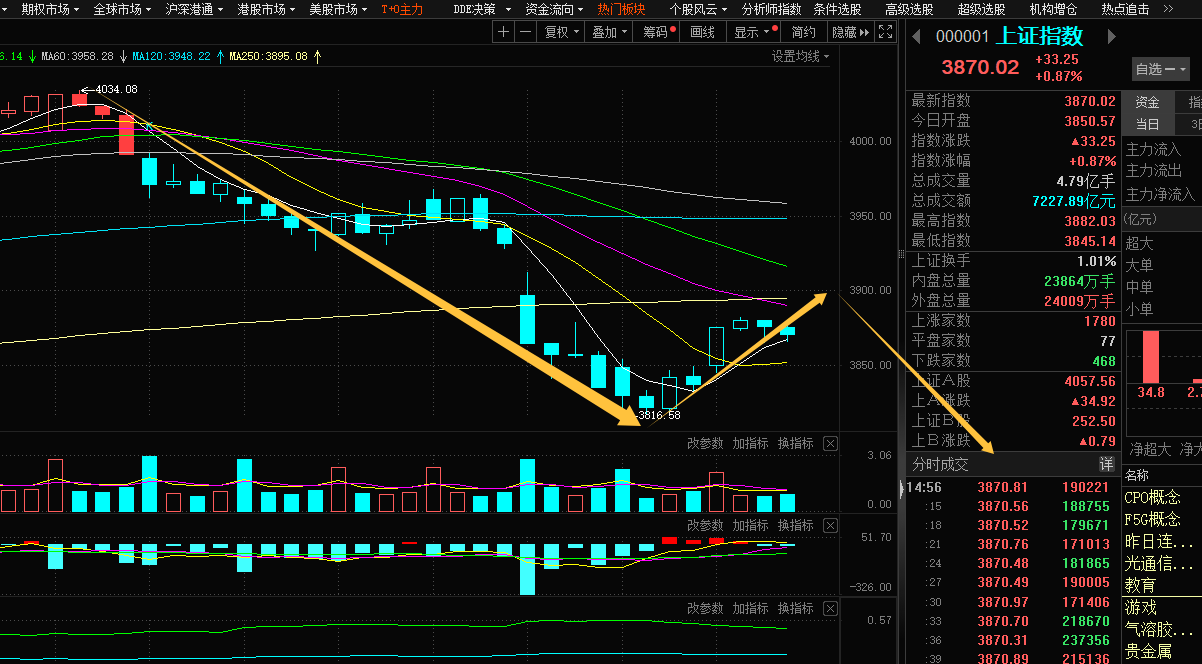Screen dimensions: 1202x664
Task: Click 加指标 in the 51.70 scale panel
Action: pyautogui.click(x=750, y=525)
